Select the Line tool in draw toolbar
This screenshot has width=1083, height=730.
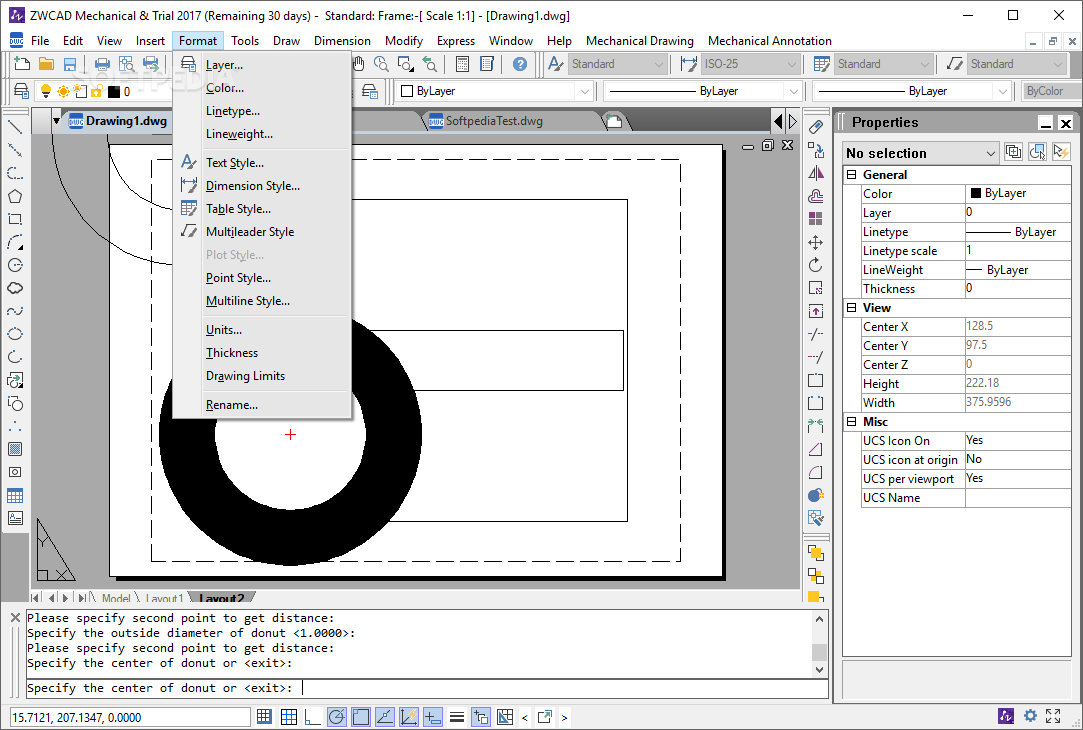coord(15,127)
